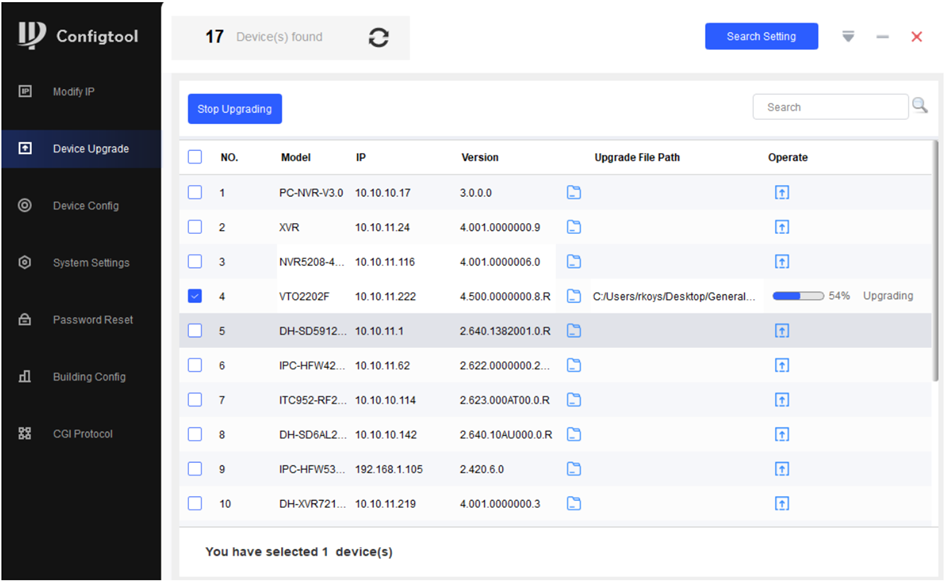Uncheck the VTO2202F device checkbox
The height and width of the screenshot is (583, 945).
pyautogui.click(x=195, y=296)
